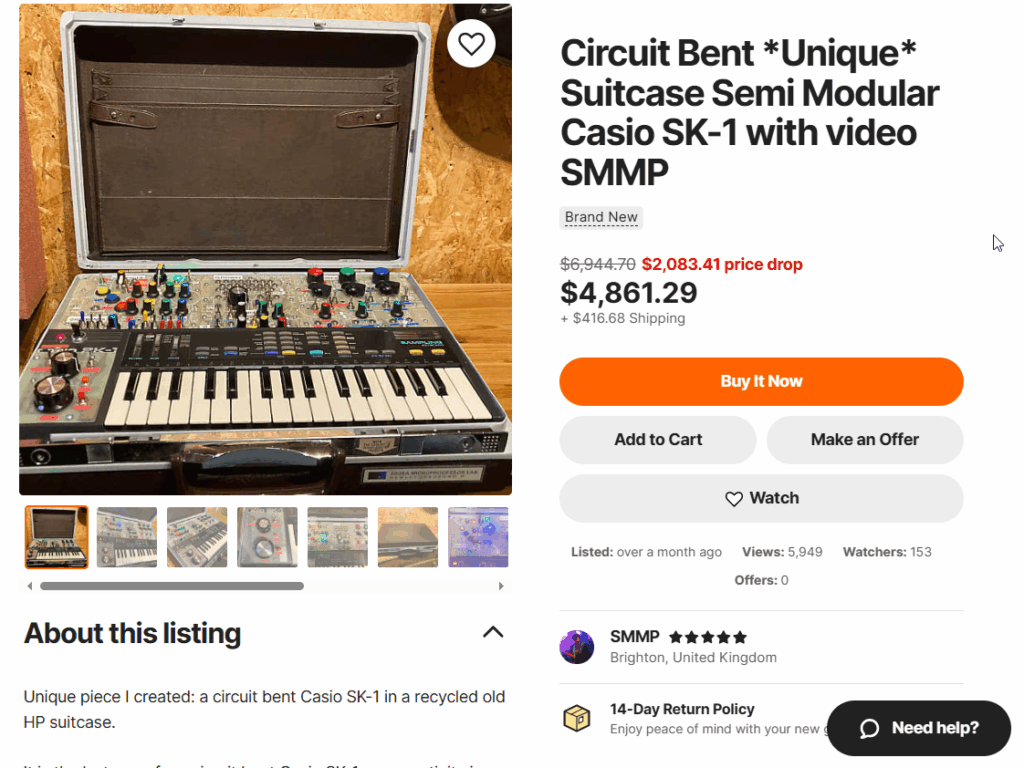The width and height of the screenshot is (1024, 768).
Task: Open the SMMP seller name link
Action: coord(634,637)
